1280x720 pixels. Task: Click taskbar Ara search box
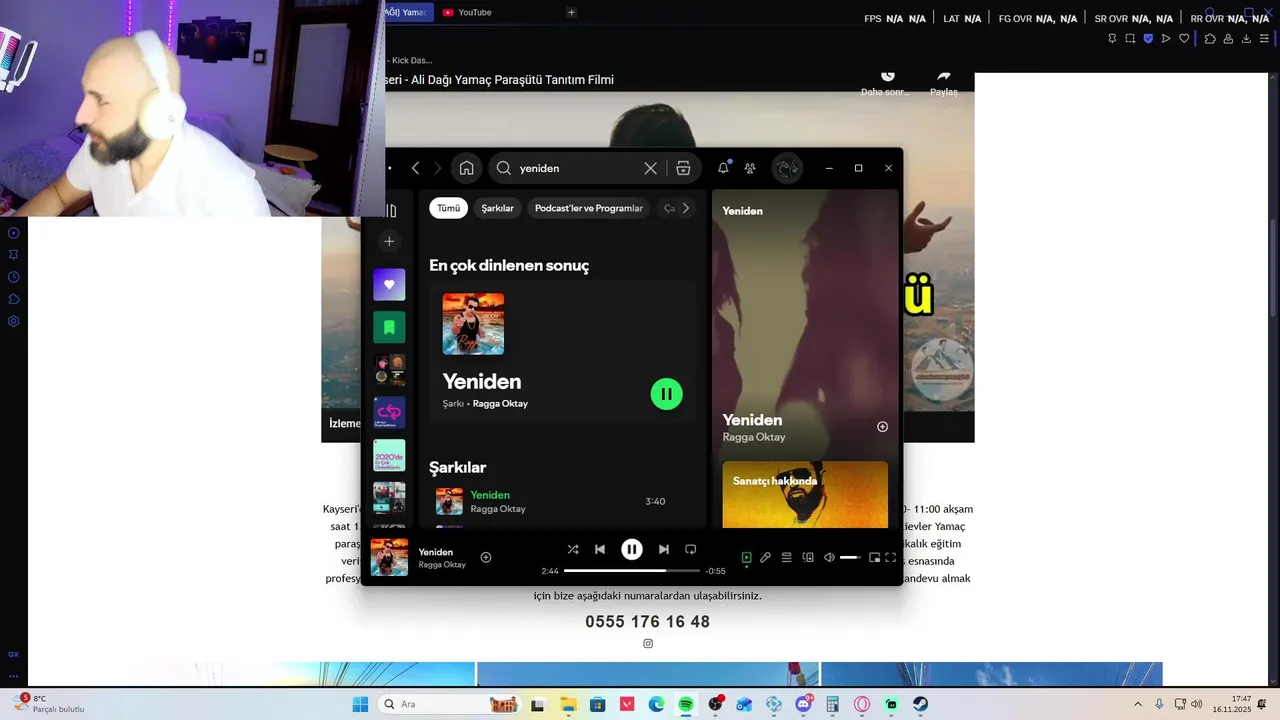coord(450,704)
